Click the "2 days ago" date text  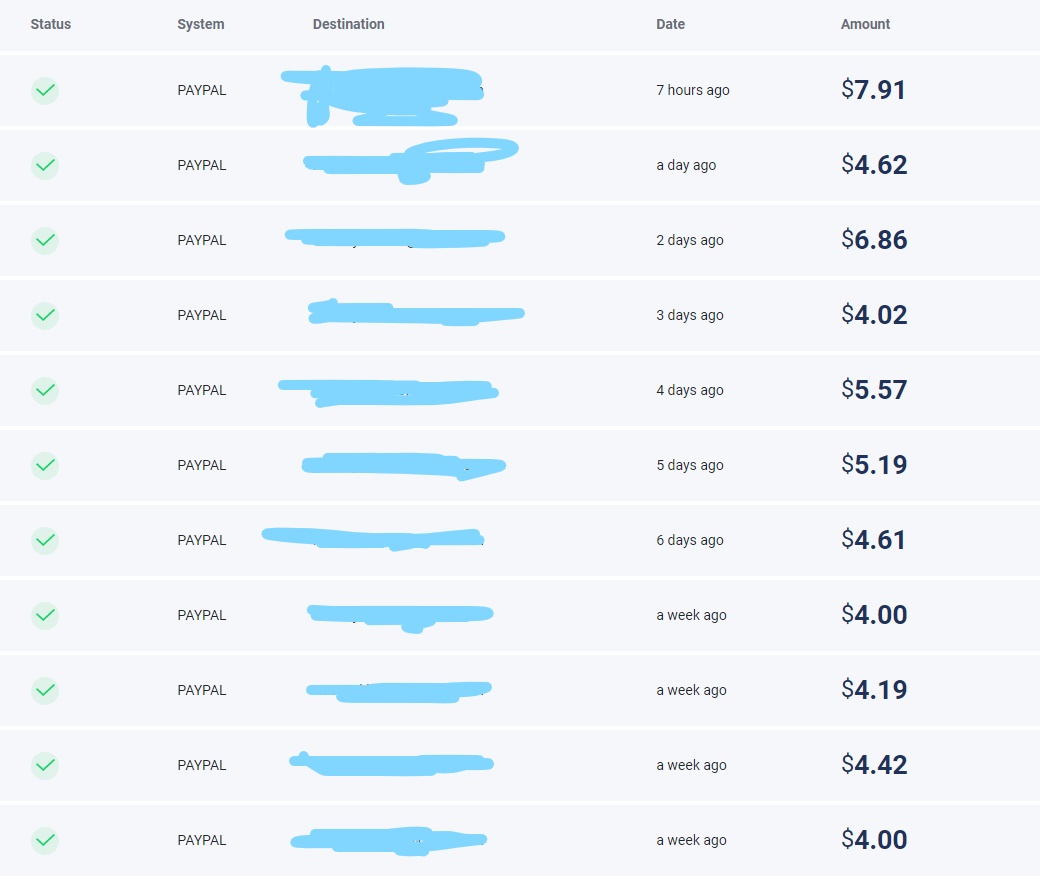click(689, 240)
